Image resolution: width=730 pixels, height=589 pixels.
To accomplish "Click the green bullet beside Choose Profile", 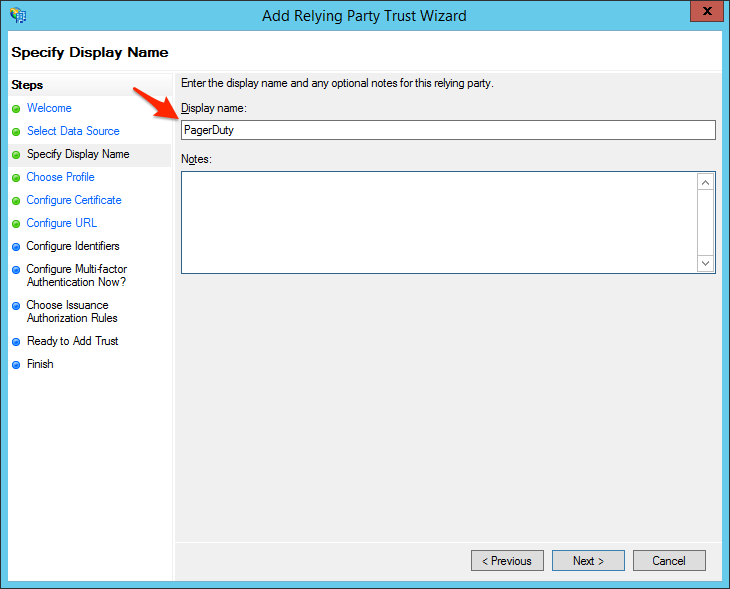I will 16,177.
